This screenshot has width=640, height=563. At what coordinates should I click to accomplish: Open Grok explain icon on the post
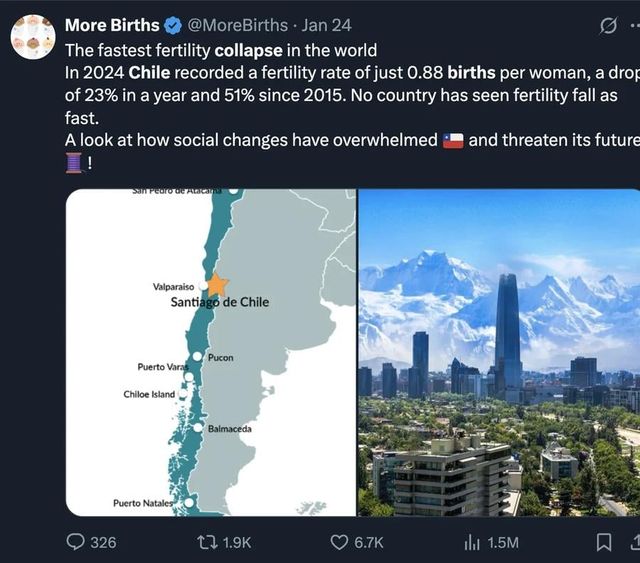pyautogui.click(x=607, y=26)
